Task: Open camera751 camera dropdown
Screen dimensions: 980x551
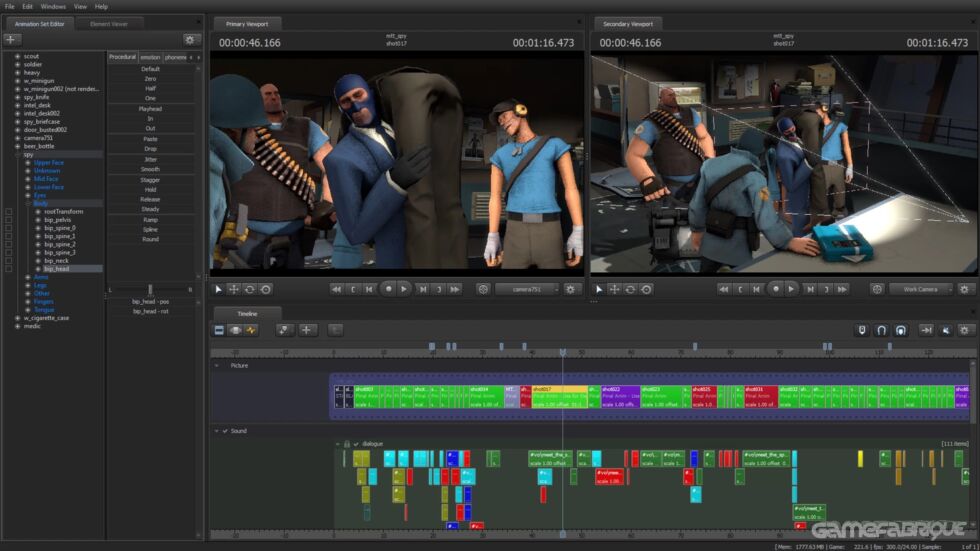Action: click(x=527, y=289)
